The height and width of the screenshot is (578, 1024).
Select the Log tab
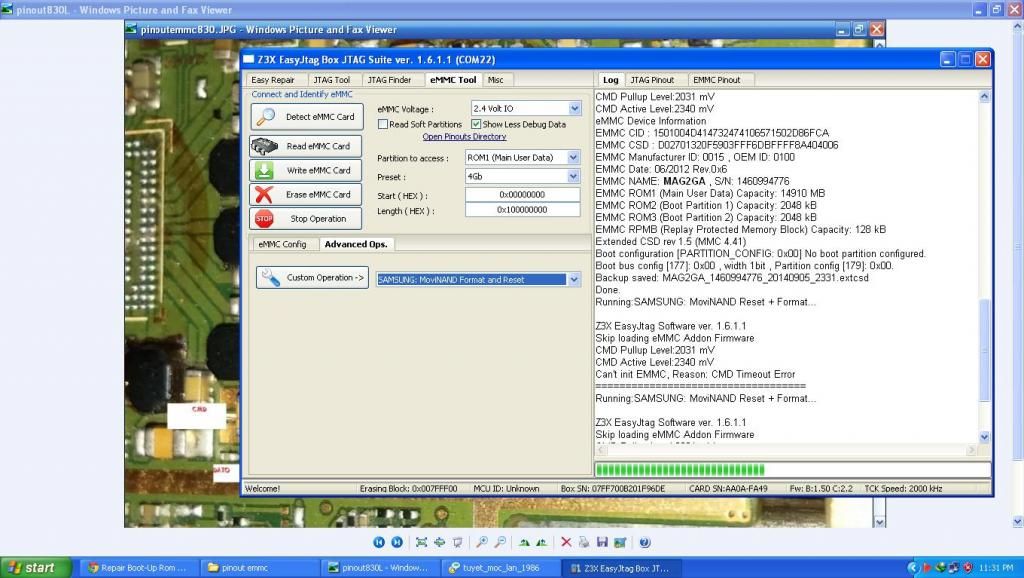[x=611, y=80]
